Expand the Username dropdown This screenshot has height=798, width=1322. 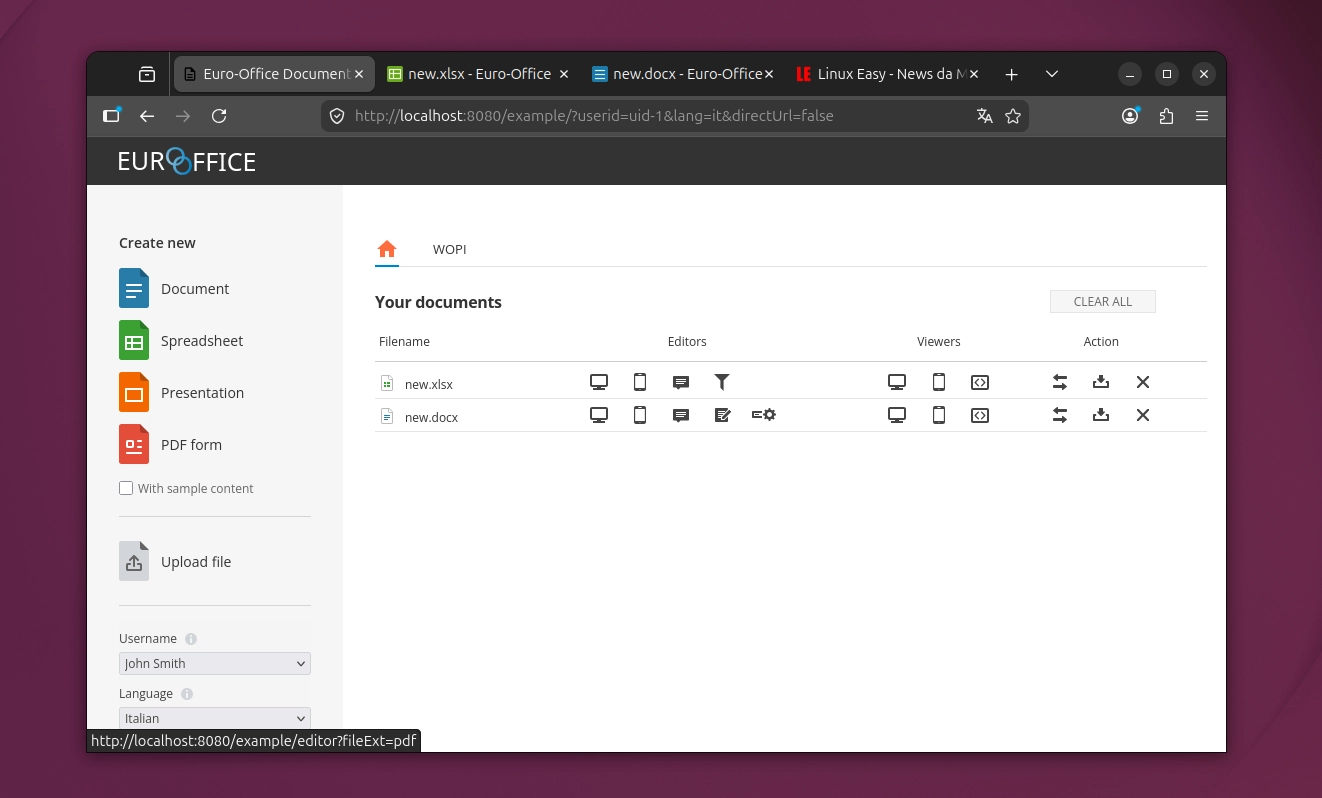[x=215, y=663]
